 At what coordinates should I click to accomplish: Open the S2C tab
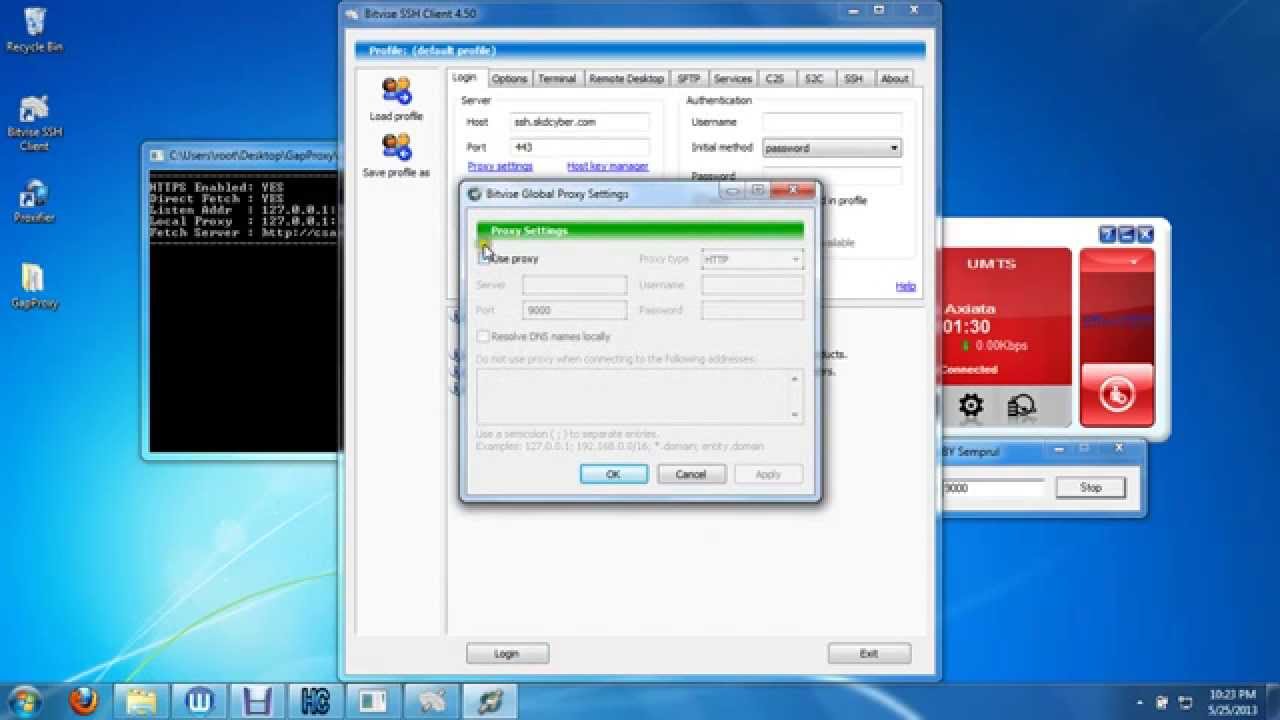pyautogui.click(x=814, y=78)
